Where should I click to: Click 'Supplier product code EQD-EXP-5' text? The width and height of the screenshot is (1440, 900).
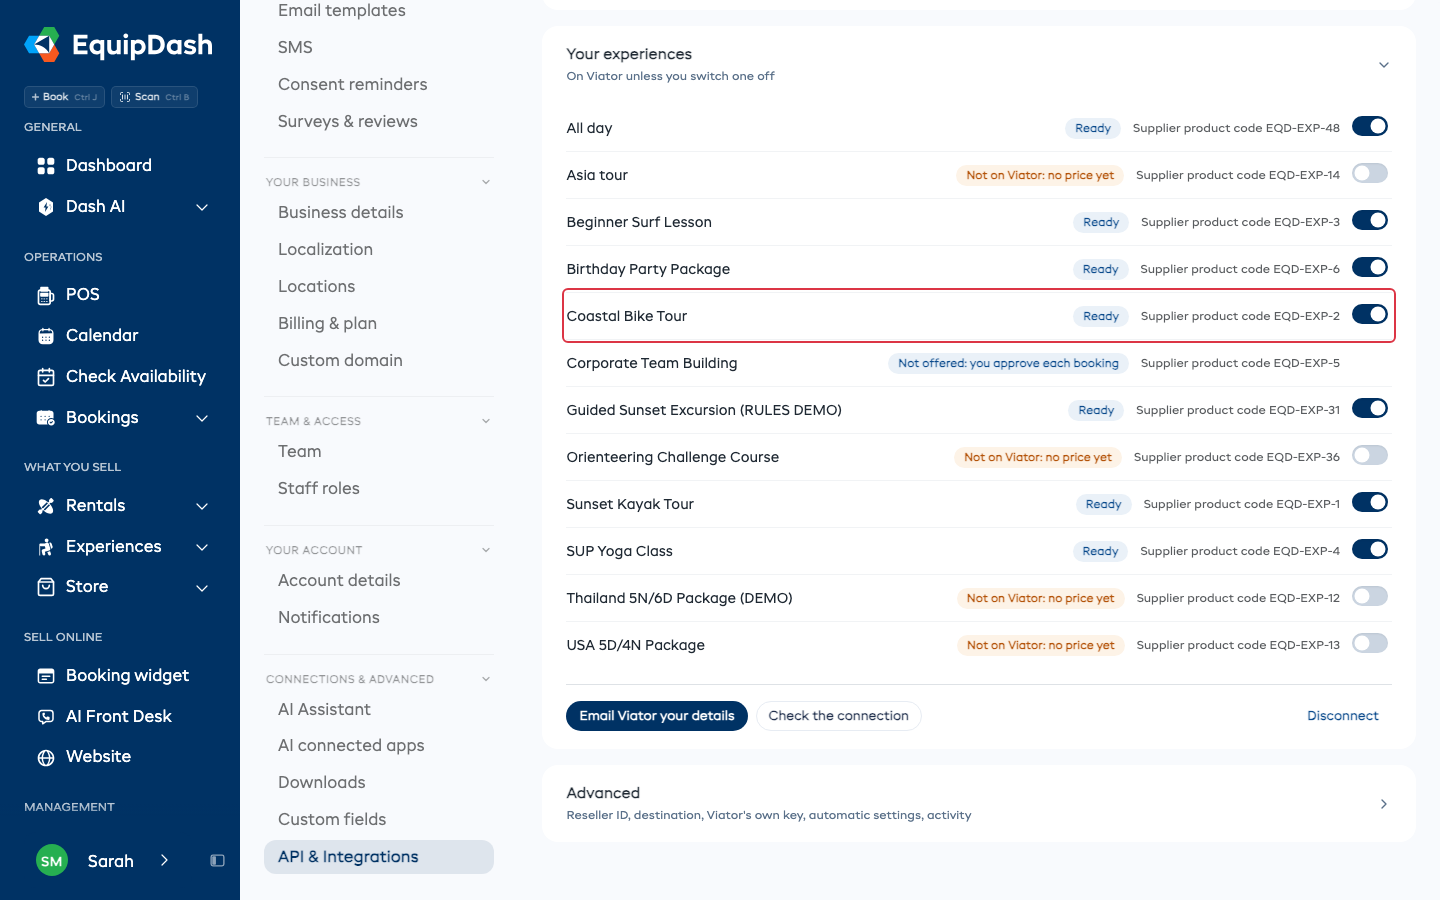click(x=1240, y=363)
